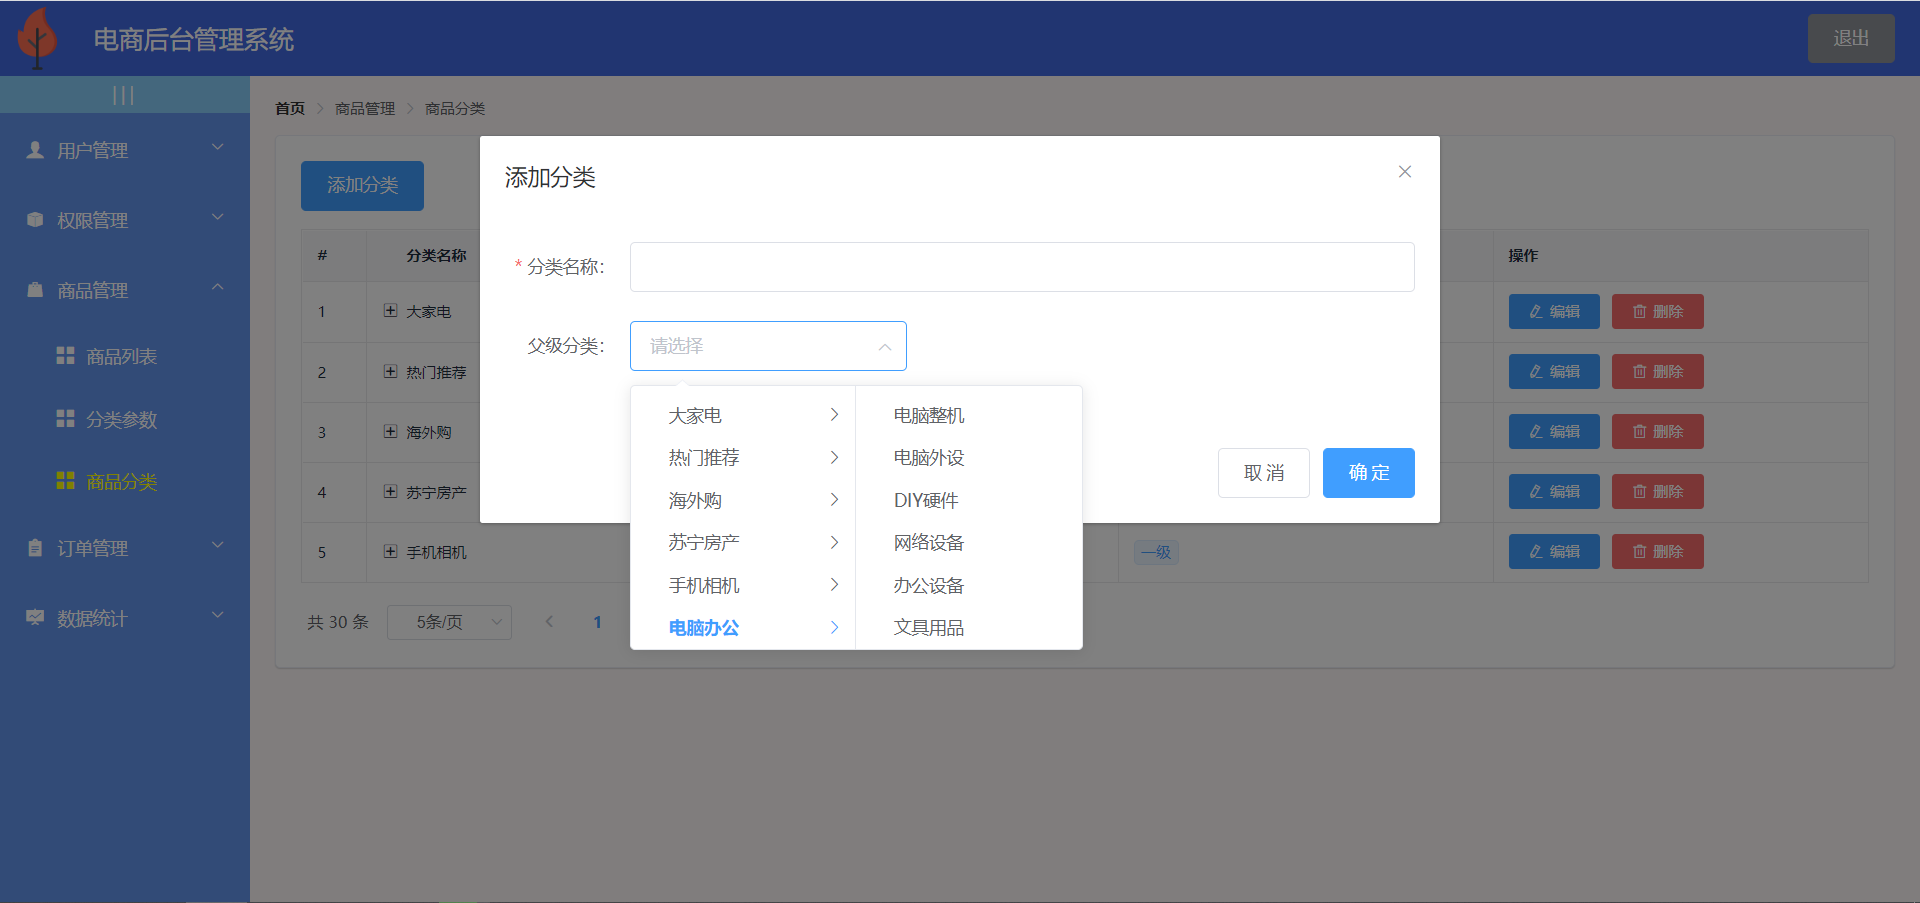1920x903 pixels.
Task: Open the 5条/页 page size dropdown
Action: point(449,622)
